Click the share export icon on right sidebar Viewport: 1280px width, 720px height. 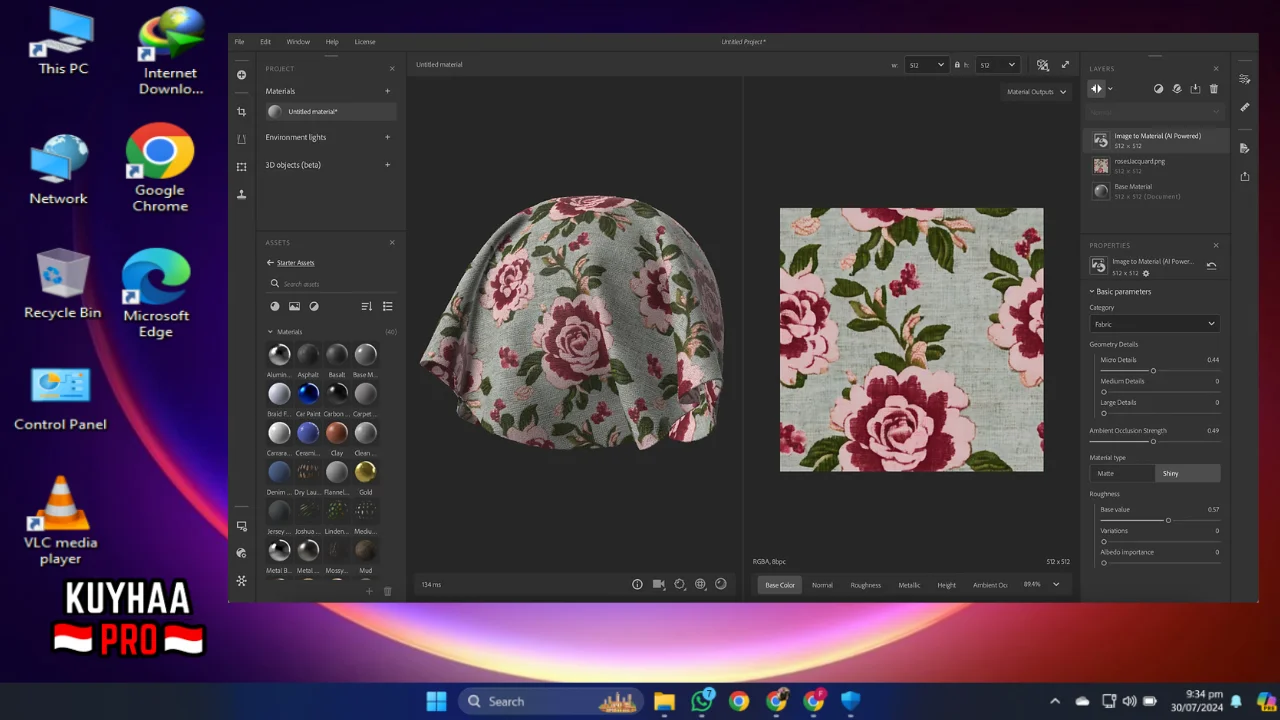[x=1245, y=176]
